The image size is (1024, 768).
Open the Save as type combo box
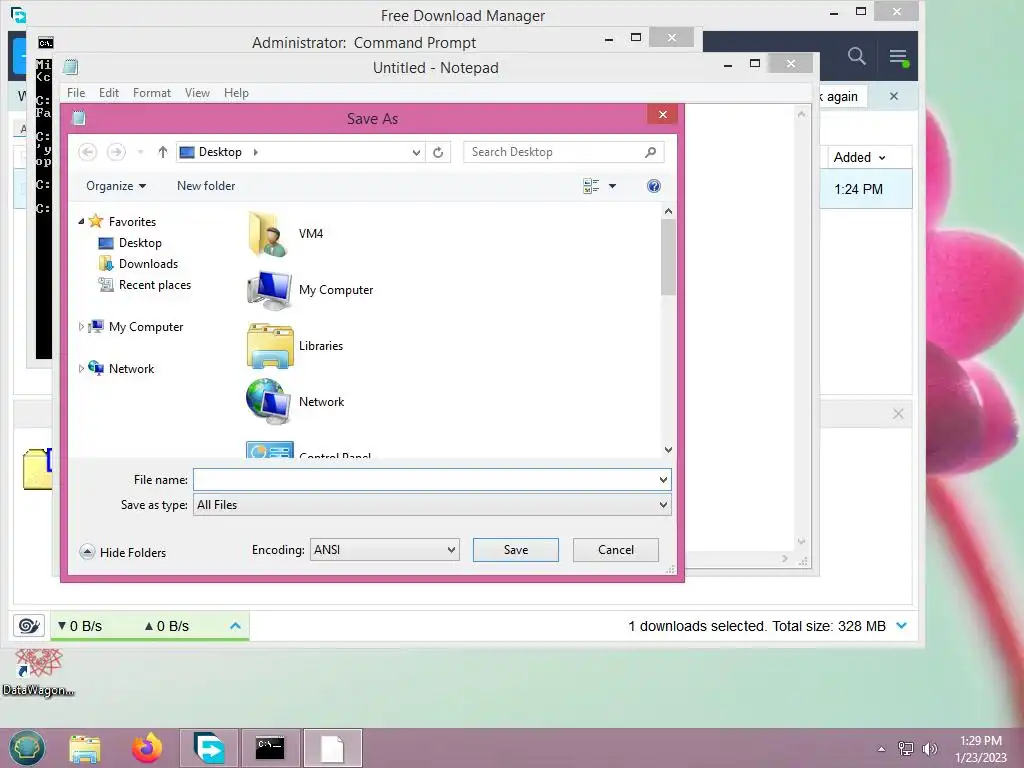[x=432, y=505]
